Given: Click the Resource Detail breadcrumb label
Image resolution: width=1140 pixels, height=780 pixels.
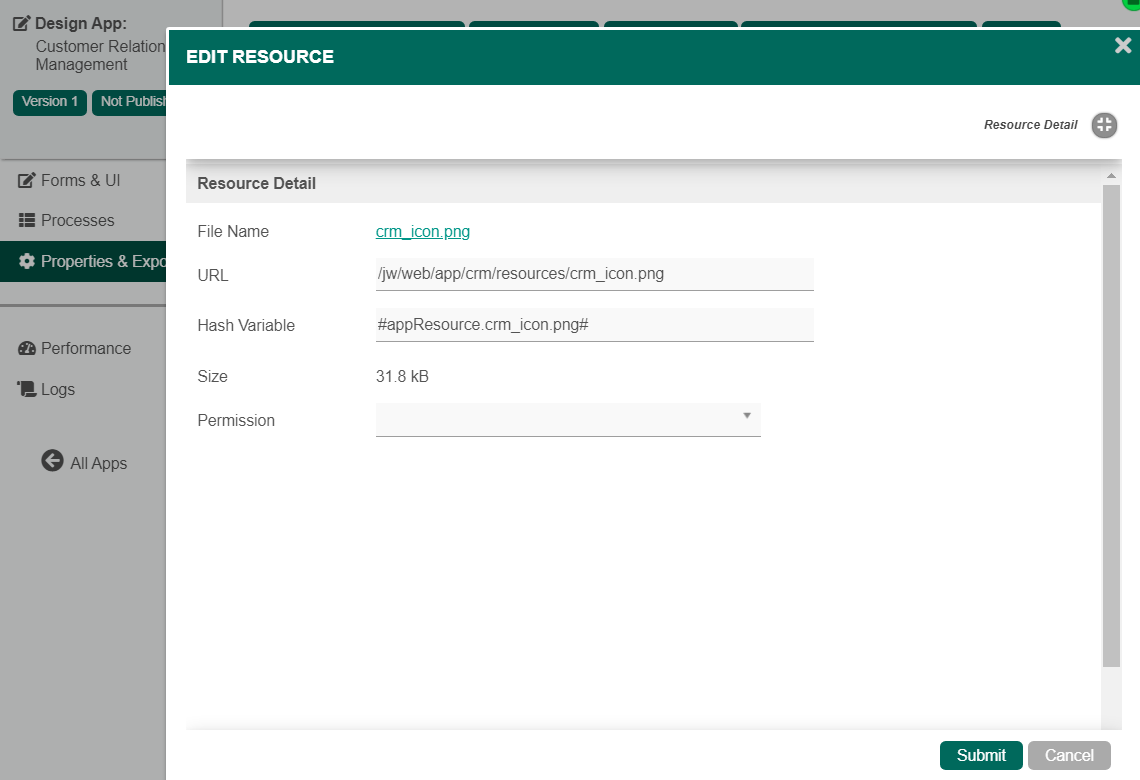Looking at the screenshot, I should pos(1030,125).
